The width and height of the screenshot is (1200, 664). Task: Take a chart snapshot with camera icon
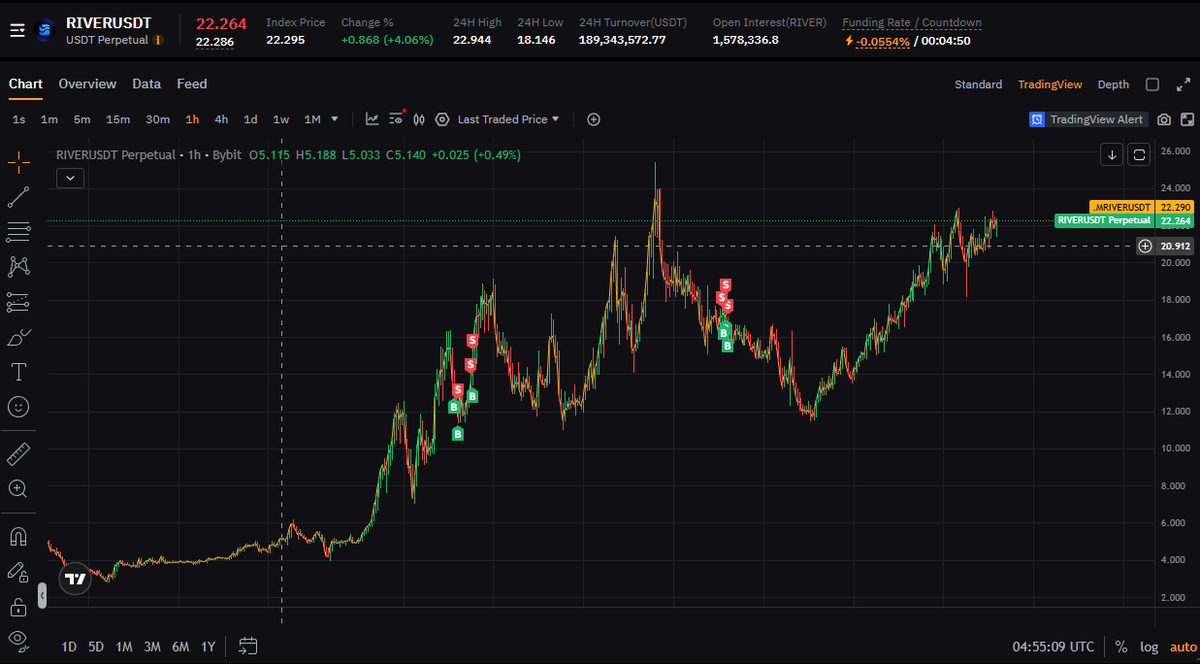[x=1164, y=119]
